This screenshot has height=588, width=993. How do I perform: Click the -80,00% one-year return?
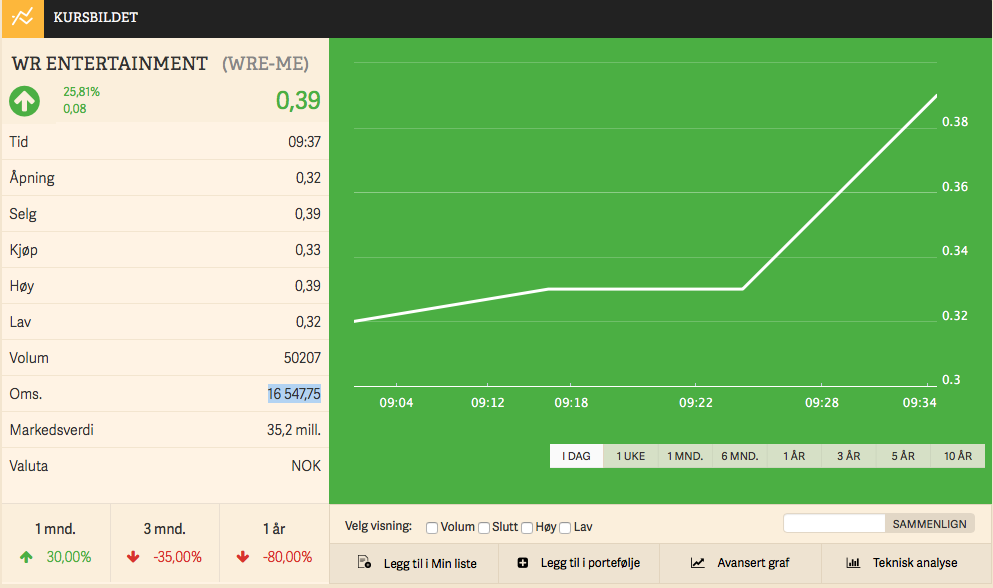(x=288, y=557)
